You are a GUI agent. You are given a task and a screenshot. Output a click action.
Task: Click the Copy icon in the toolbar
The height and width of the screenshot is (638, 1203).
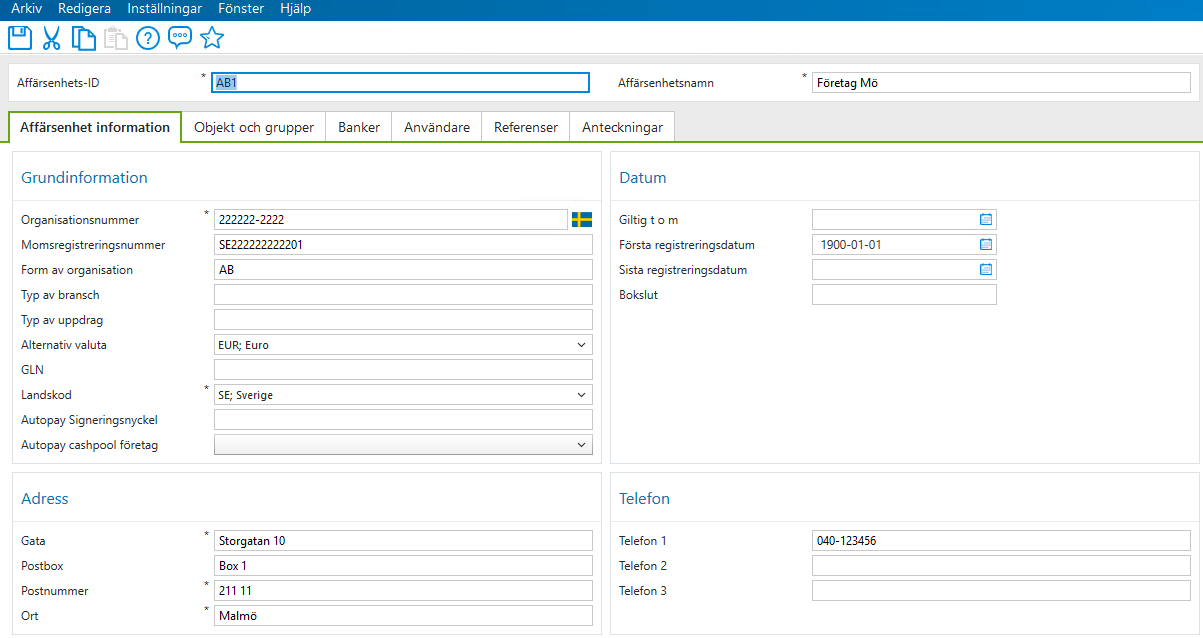tap(84, 38)
